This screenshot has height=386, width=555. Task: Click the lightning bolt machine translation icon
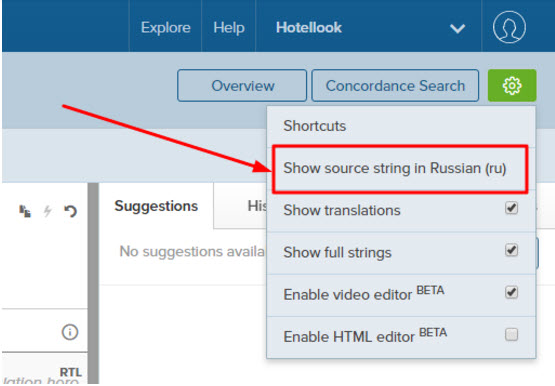click(47, 211)
